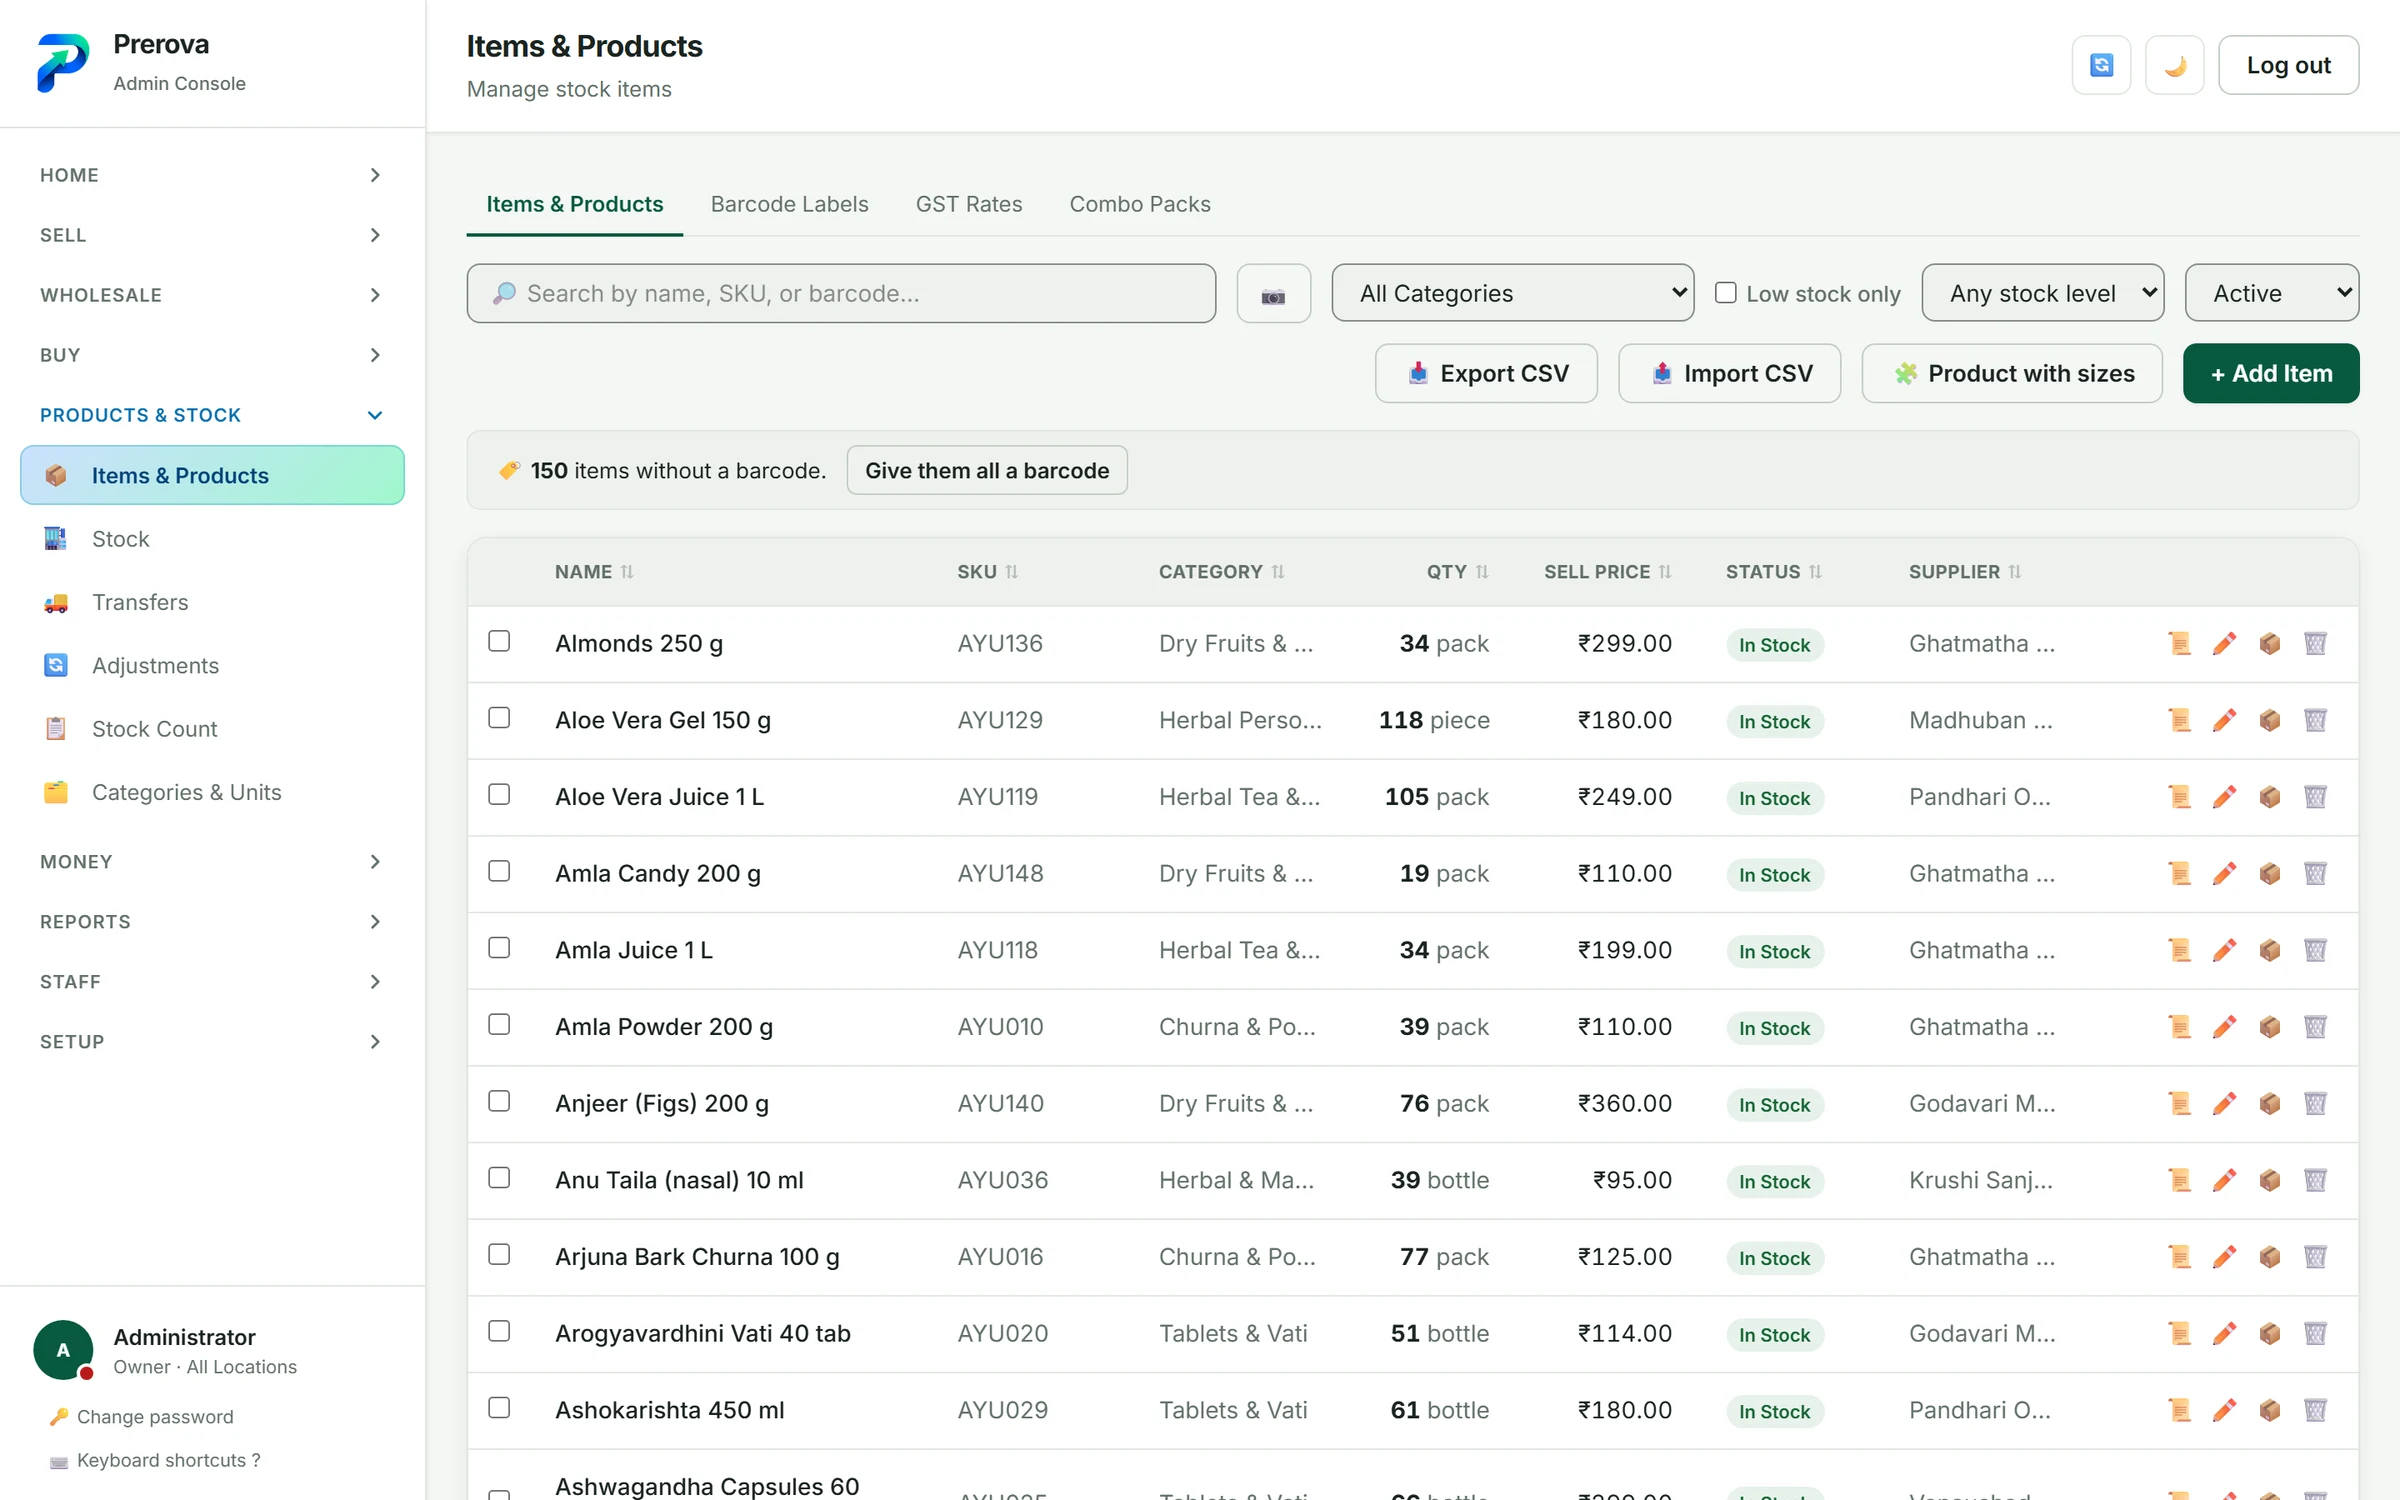
Task: Check the Amla Candy 200 g row
Action: pyautogui.click(x=499, y=871)
